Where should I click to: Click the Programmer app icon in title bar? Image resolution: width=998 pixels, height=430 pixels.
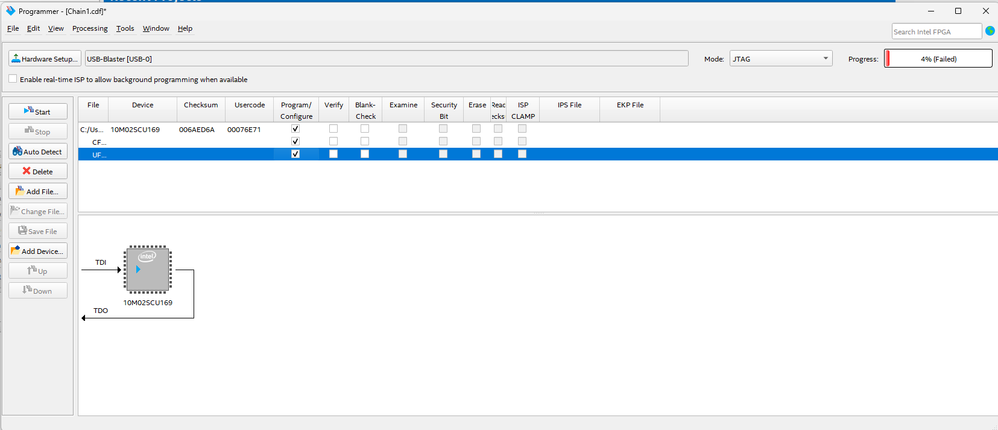(10, 11)
